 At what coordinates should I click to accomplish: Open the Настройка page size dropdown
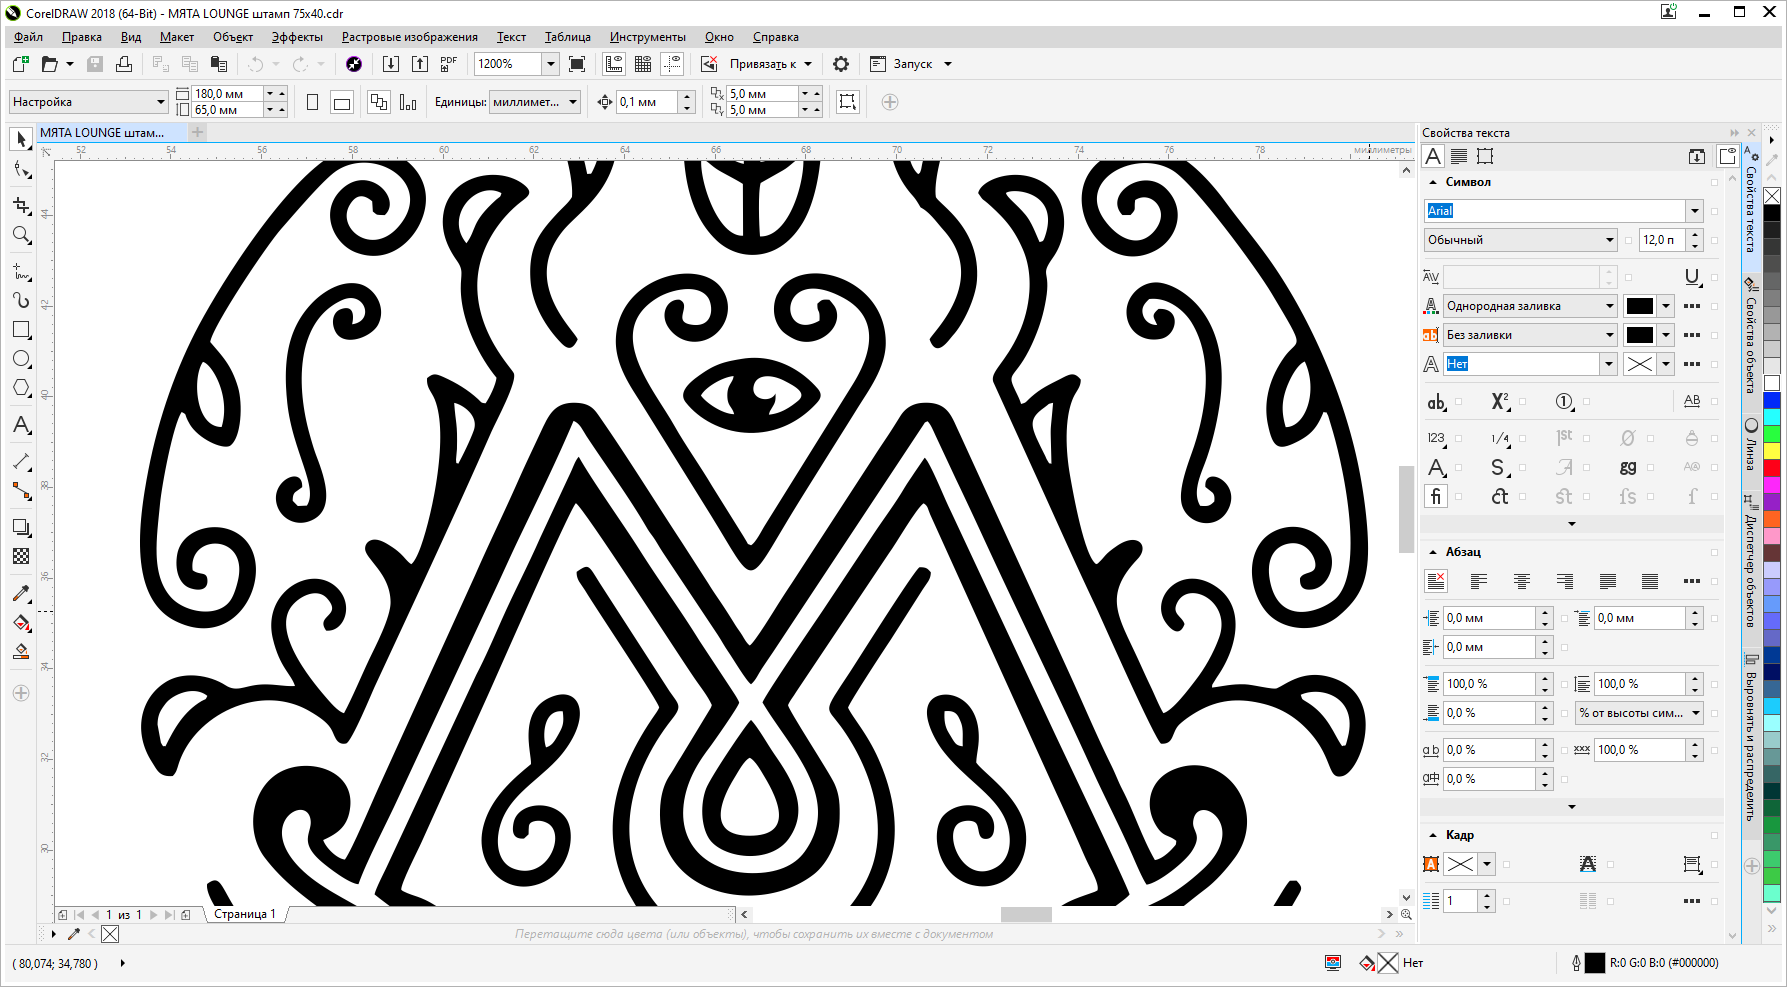click(160, 102)
